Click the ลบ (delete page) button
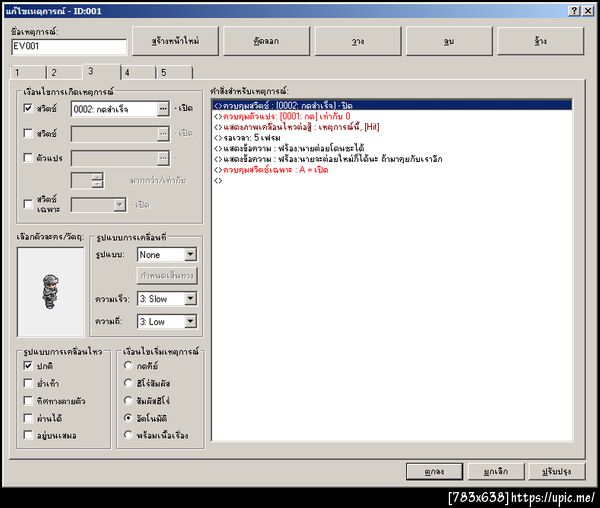This screenshot has height=508, width=600. 449,41
